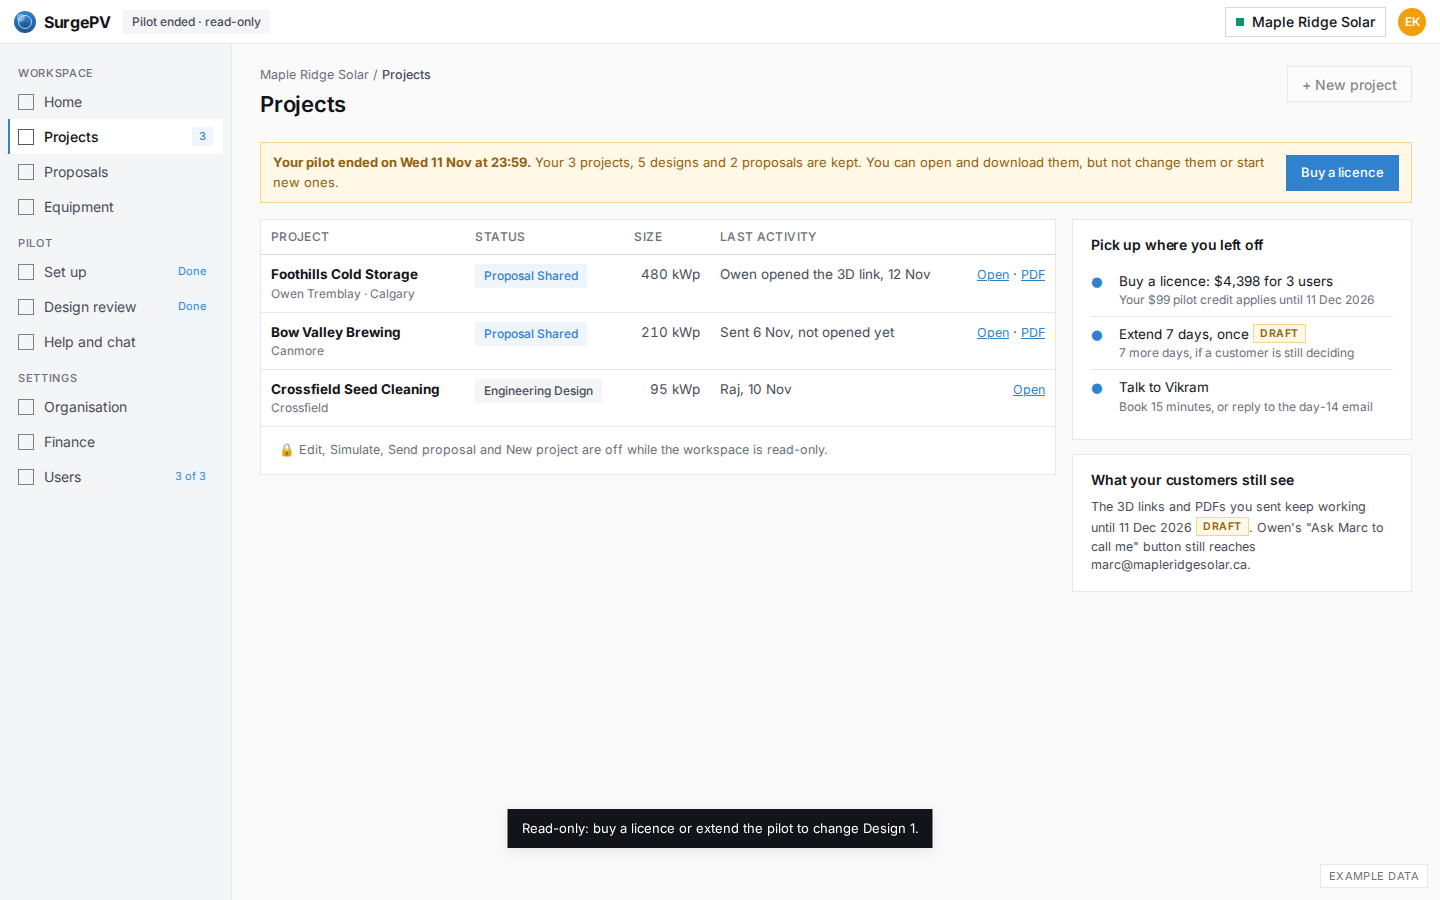Download the Bow Valley Brewing PDF
Viewport: 1440px width, 900px height.
[1033, 333]
